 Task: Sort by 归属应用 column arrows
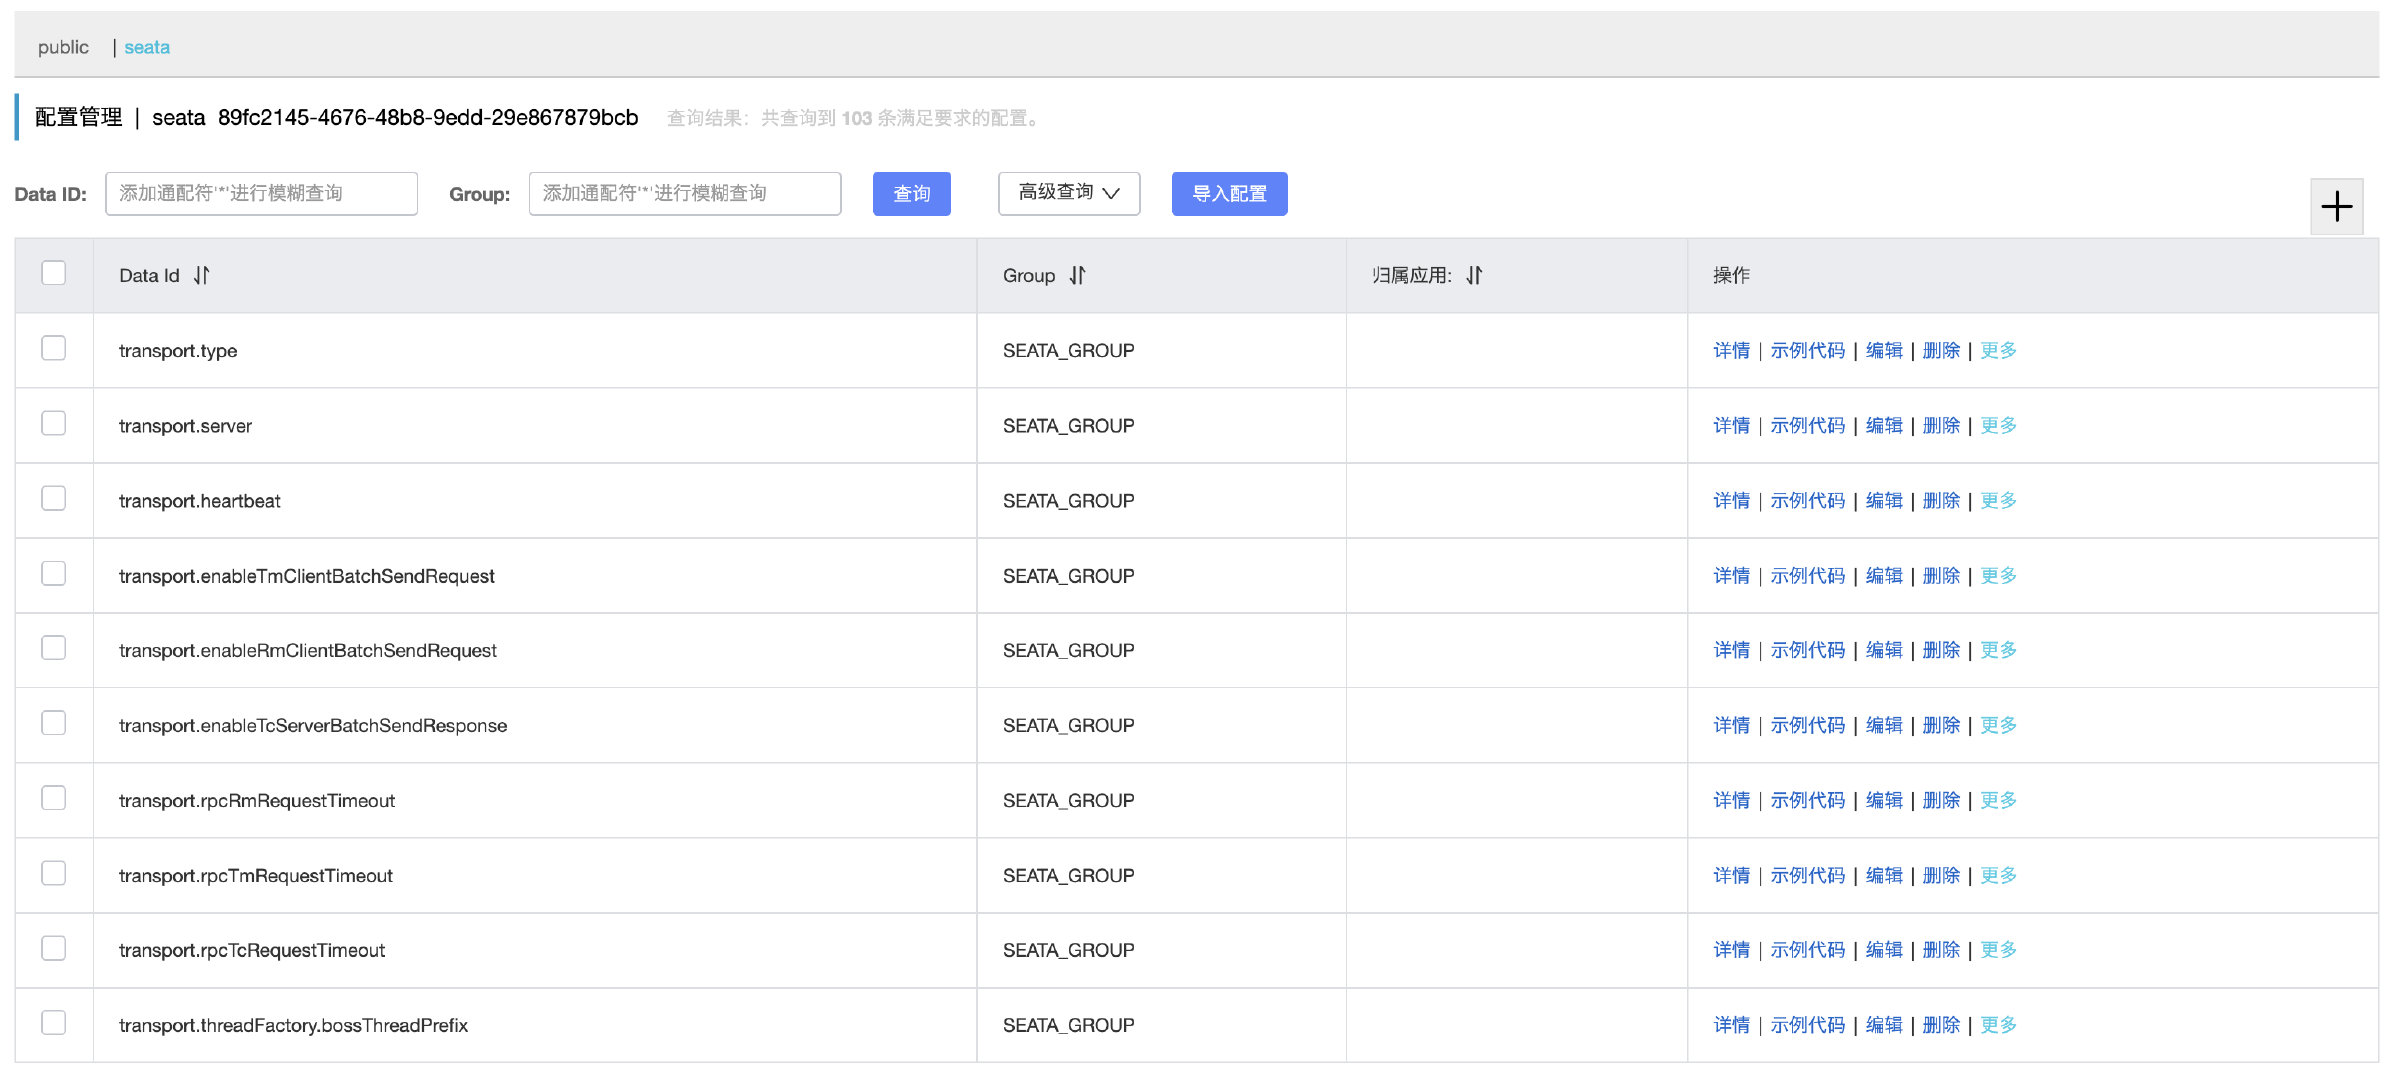pos(1475,275)
